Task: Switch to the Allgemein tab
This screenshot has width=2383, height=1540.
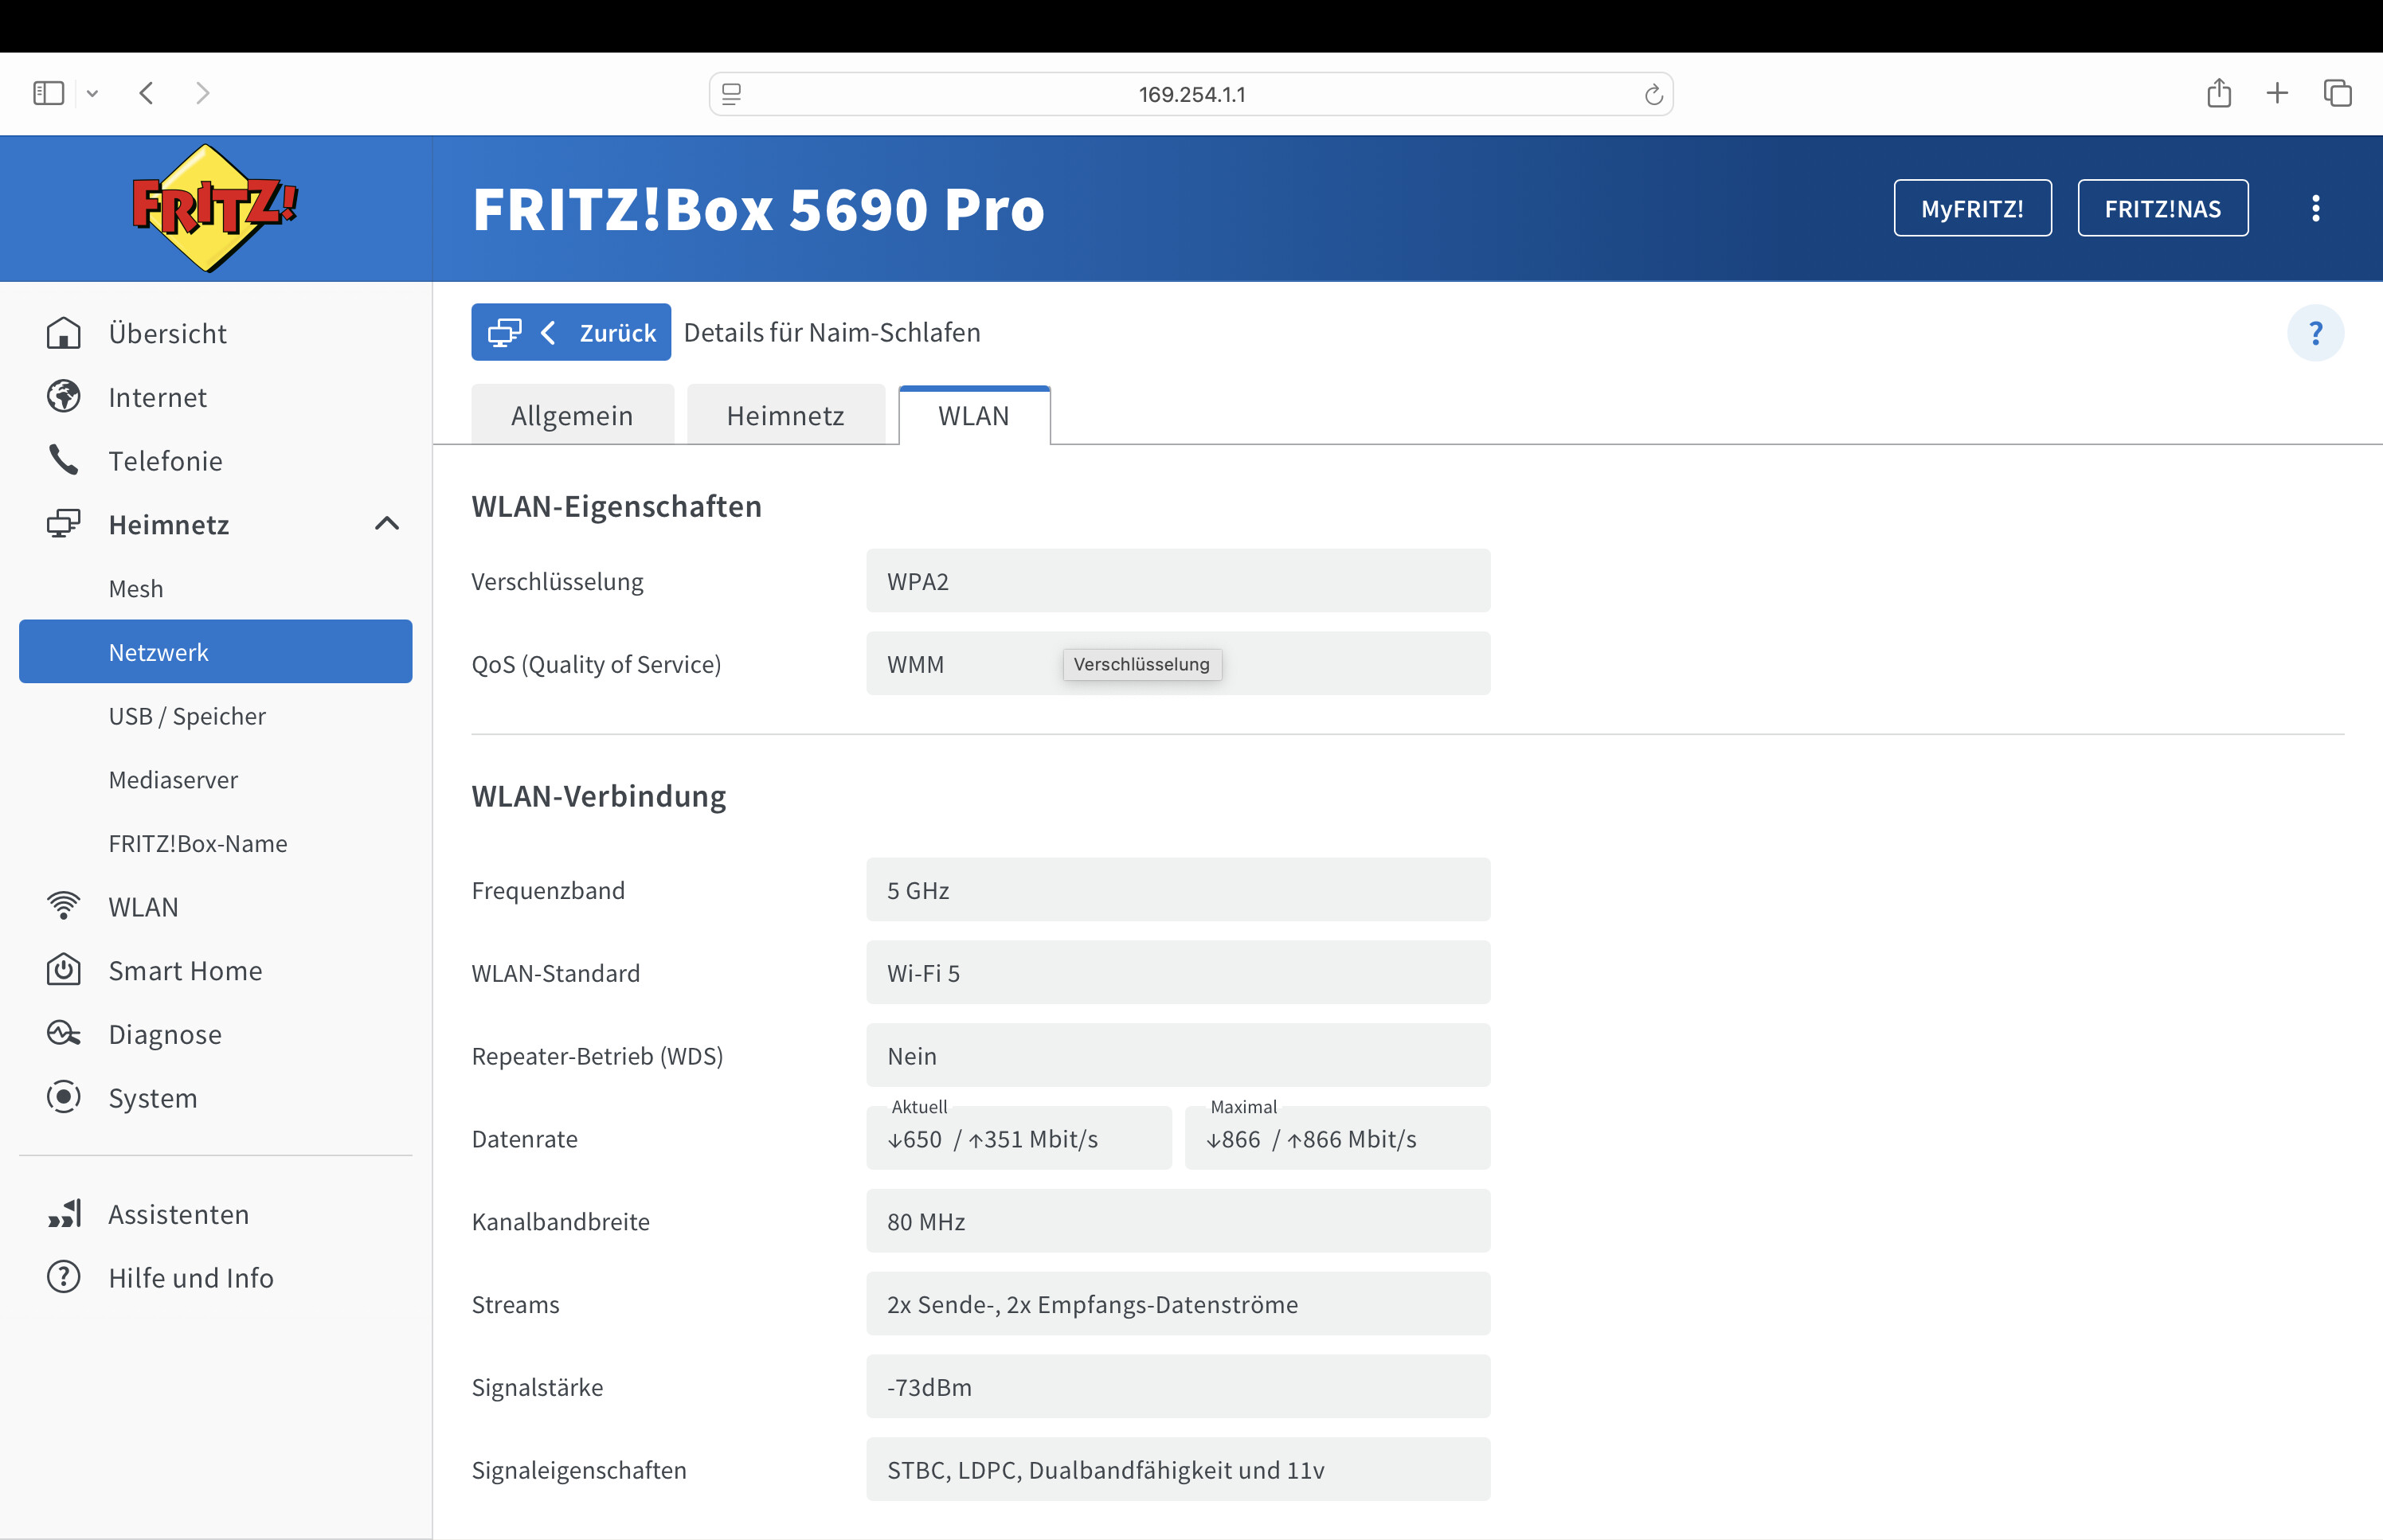Action: [x=572, y=415]
